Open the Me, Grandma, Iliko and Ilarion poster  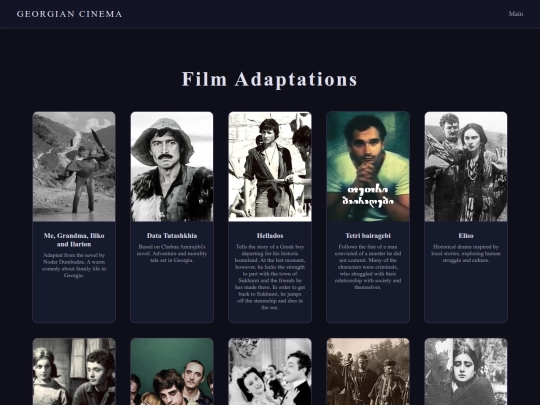[x=74, y=167]
